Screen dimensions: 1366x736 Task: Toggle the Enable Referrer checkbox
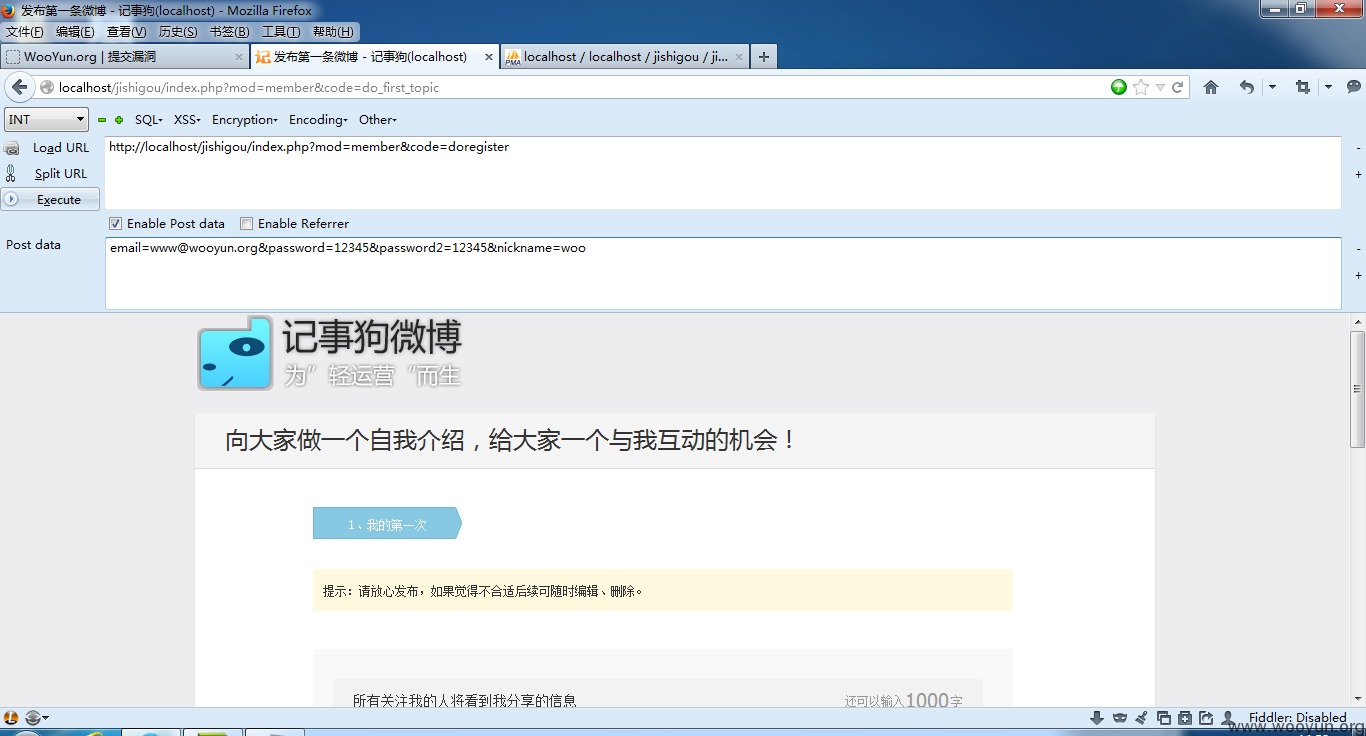point(246,223)
